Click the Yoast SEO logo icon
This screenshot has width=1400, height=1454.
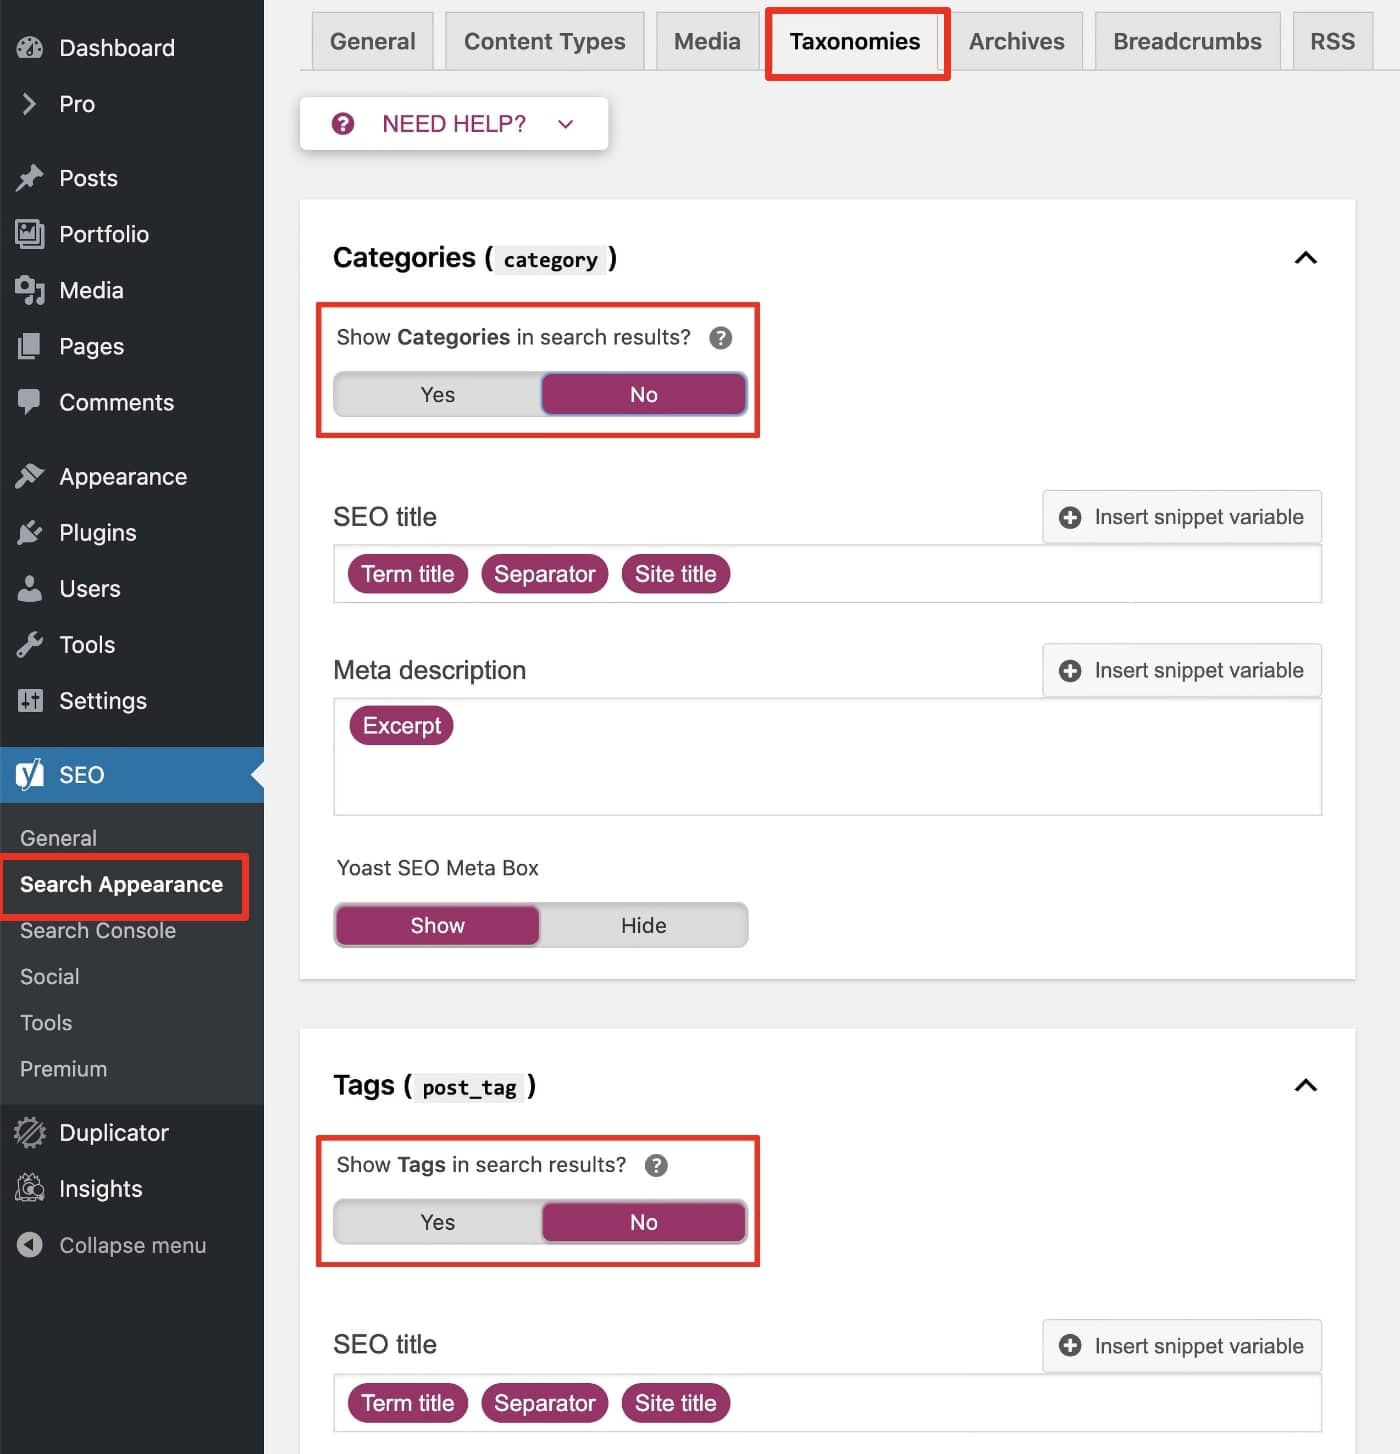click(30, 774)
